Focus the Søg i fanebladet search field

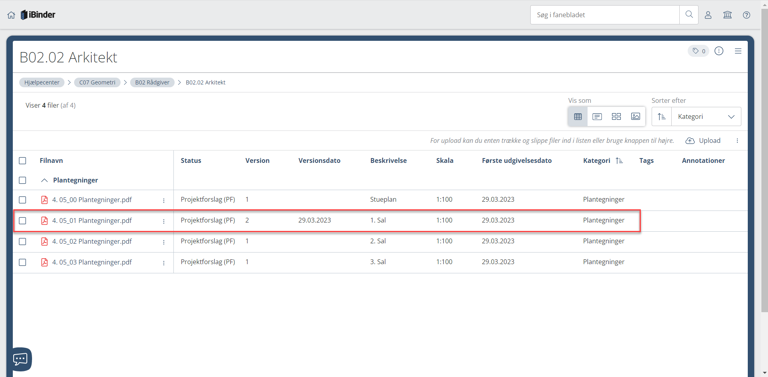coord(605,15)
